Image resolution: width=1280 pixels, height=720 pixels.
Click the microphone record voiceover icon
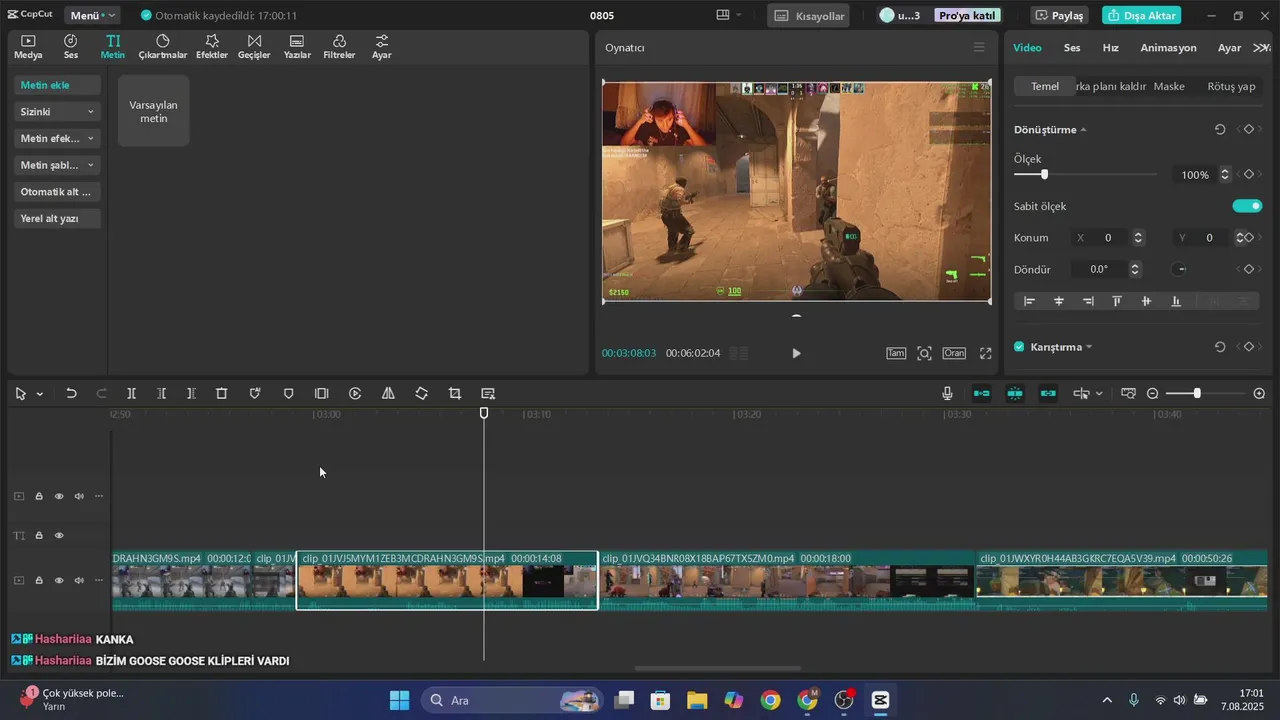pos(947,394)
